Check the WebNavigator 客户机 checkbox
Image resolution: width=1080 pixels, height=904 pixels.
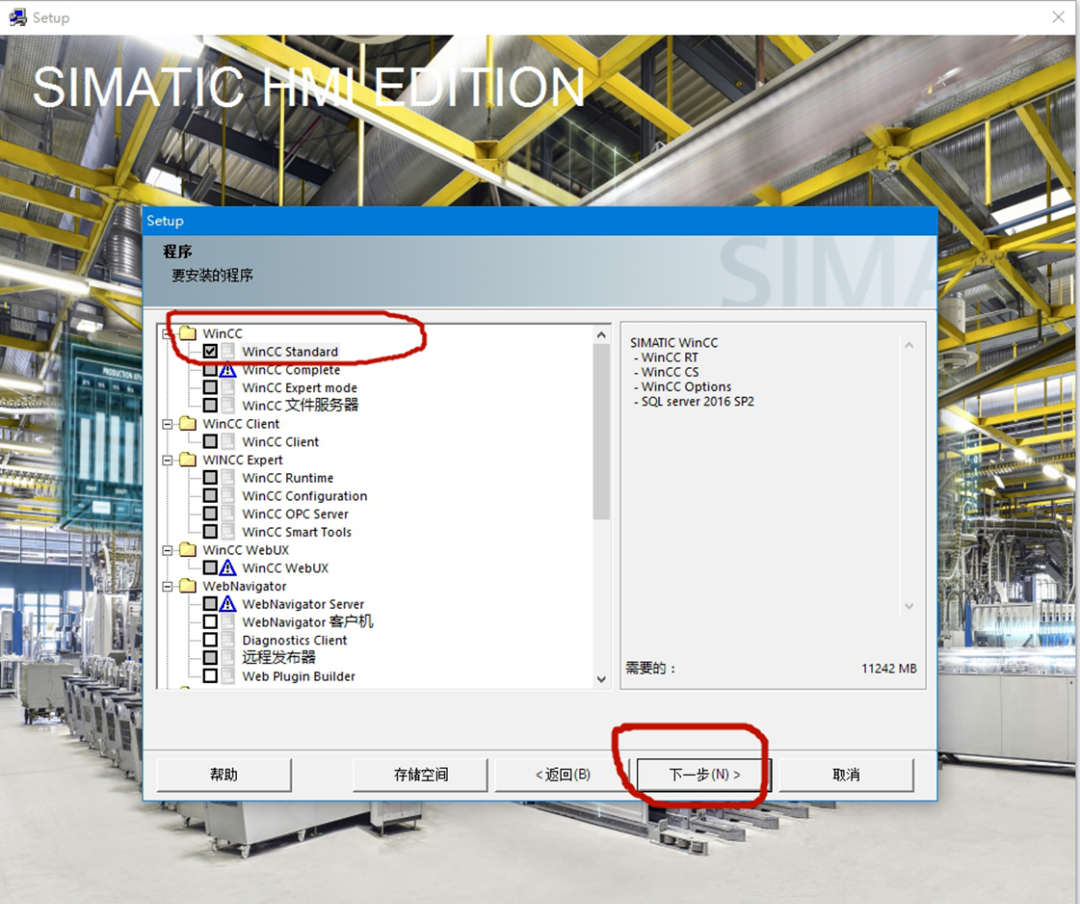[x=210, y=622]
